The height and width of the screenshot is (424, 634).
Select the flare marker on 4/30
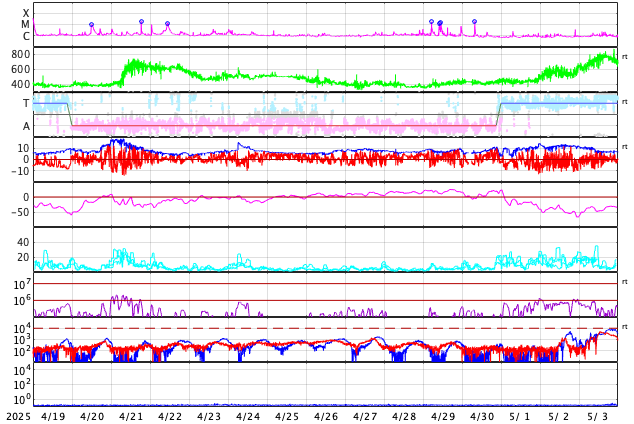tap(475, 21)
